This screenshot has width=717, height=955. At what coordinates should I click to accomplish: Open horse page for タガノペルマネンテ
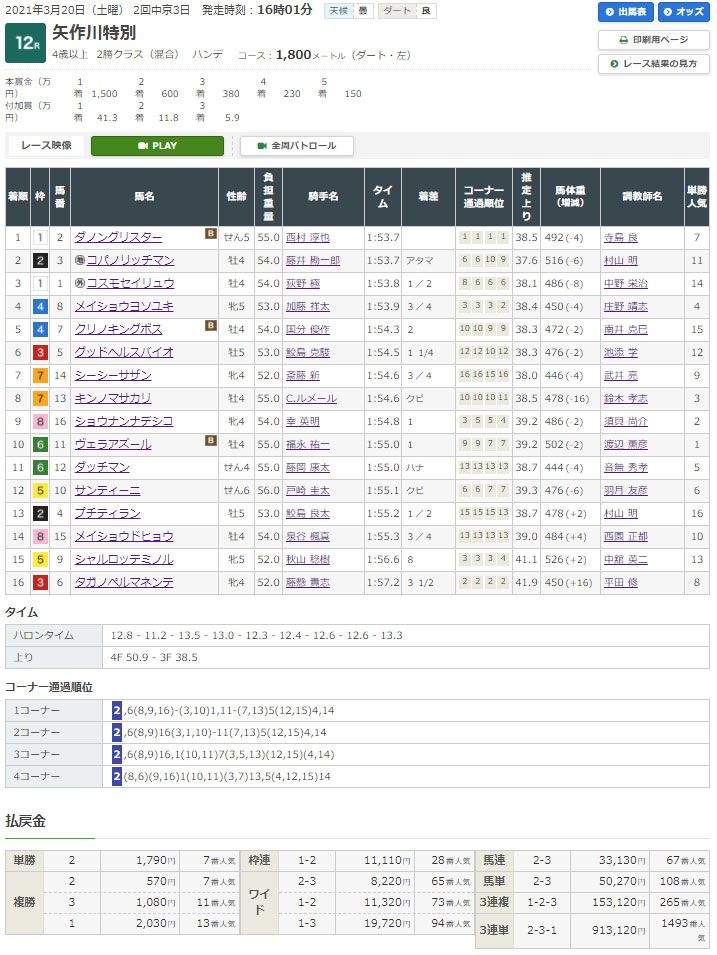[x=123, y=582]
